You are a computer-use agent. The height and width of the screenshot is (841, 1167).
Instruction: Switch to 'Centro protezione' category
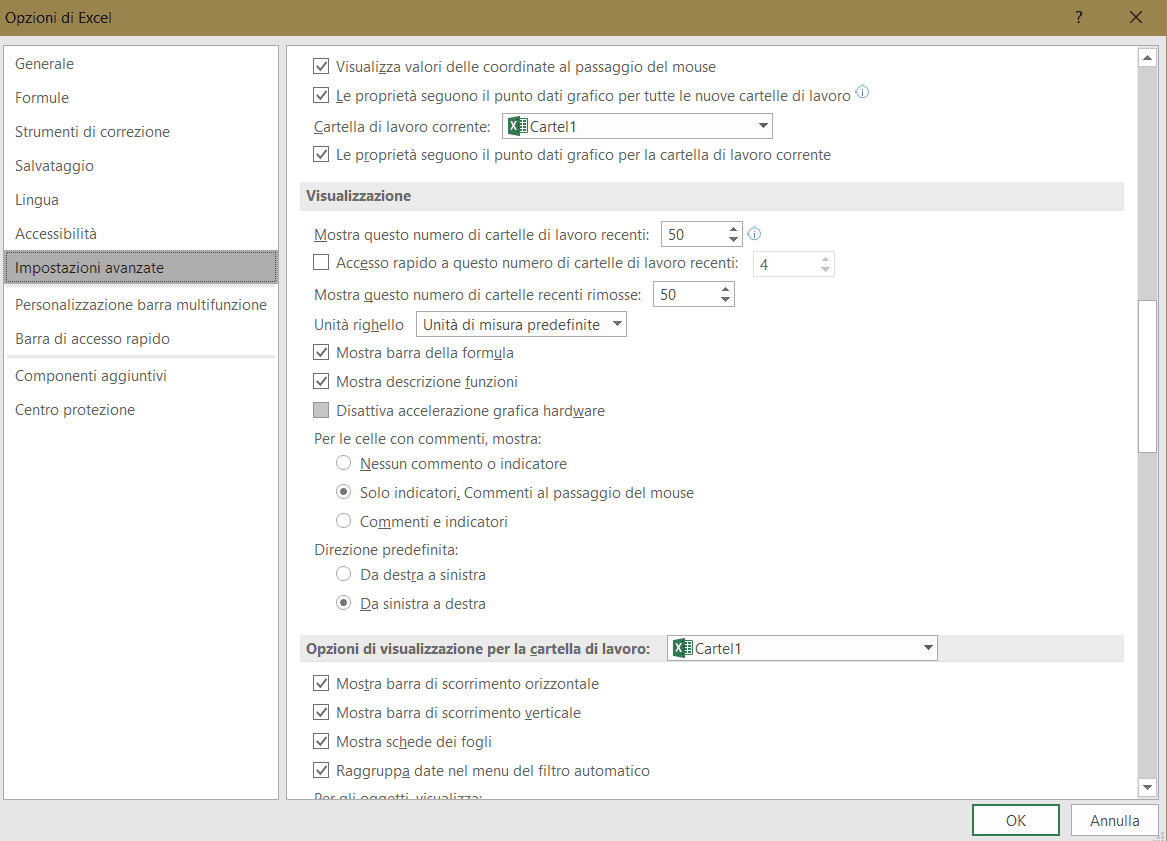coord(75,410)
